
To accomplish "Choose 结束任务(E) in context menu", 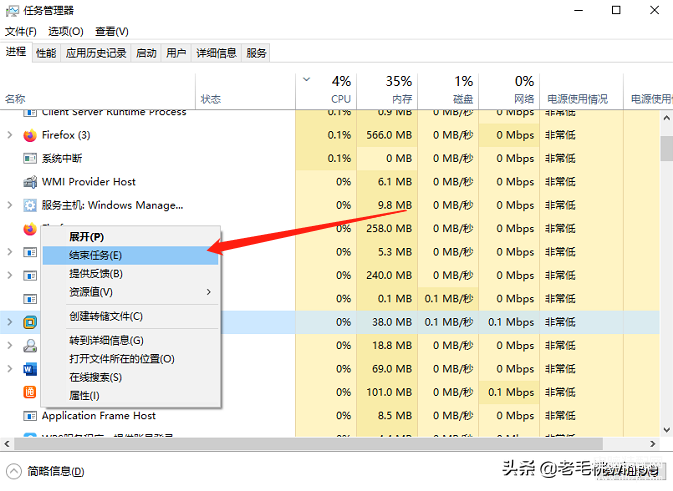I will [x=130, y=255].
